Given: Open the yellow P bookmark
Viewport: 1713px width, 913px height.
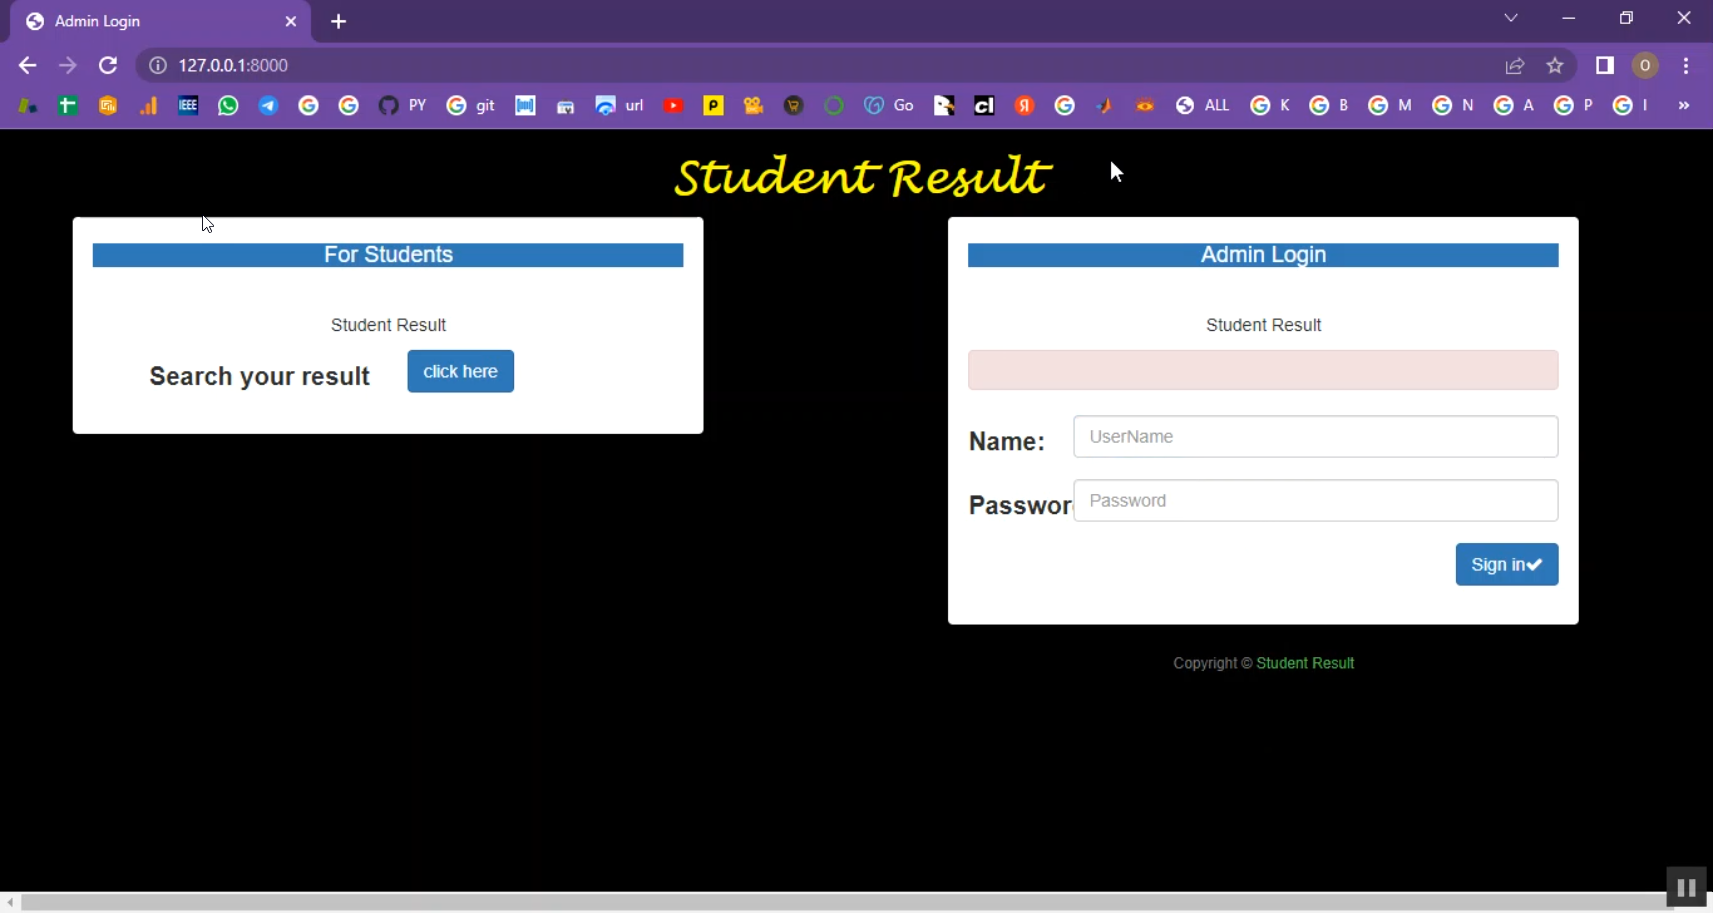Looking at the screenshot, I should click(713, 106).
